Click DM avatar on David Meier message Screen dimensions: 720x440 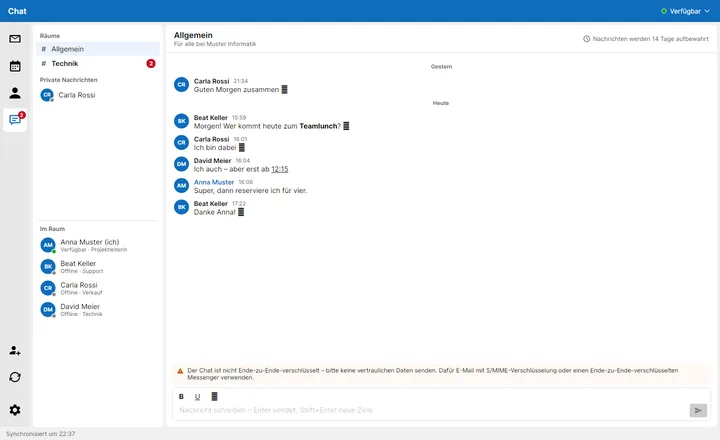coord(181,164)
